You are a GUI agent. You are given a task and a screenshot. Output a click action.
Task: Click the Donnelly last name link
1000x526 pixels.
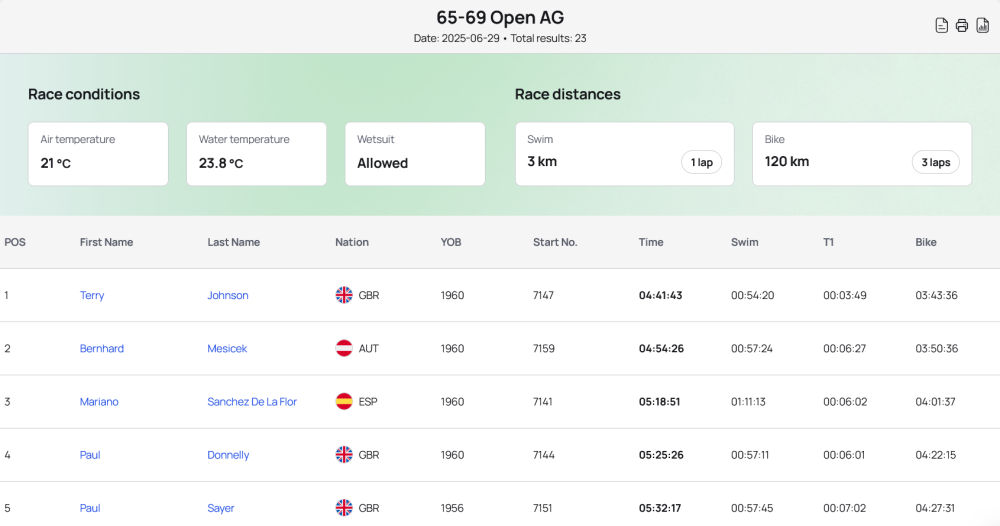point(228,455)
